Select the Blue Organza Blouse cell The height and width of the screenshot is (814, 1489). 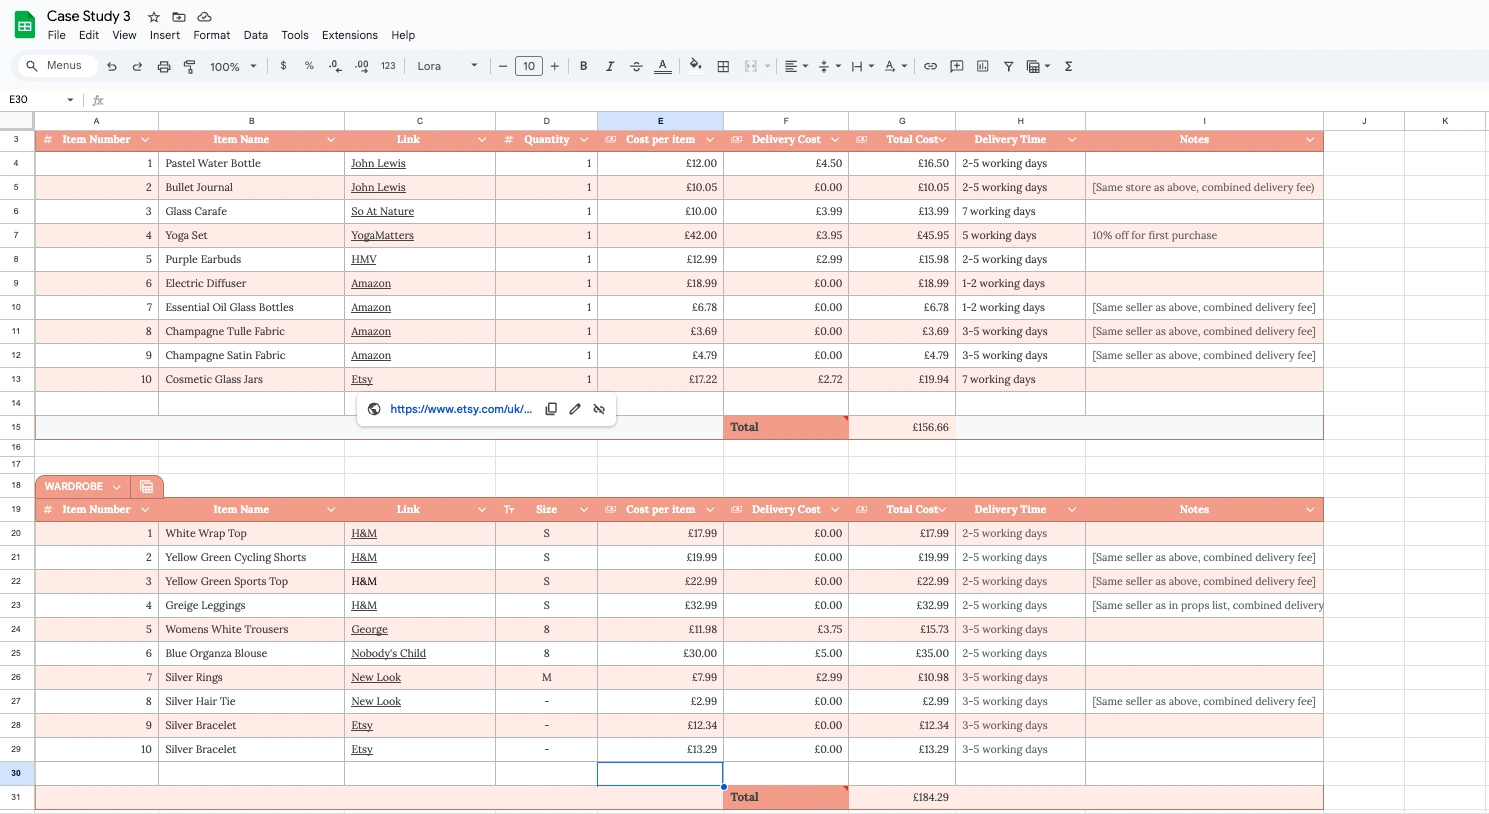coord(251,654)
